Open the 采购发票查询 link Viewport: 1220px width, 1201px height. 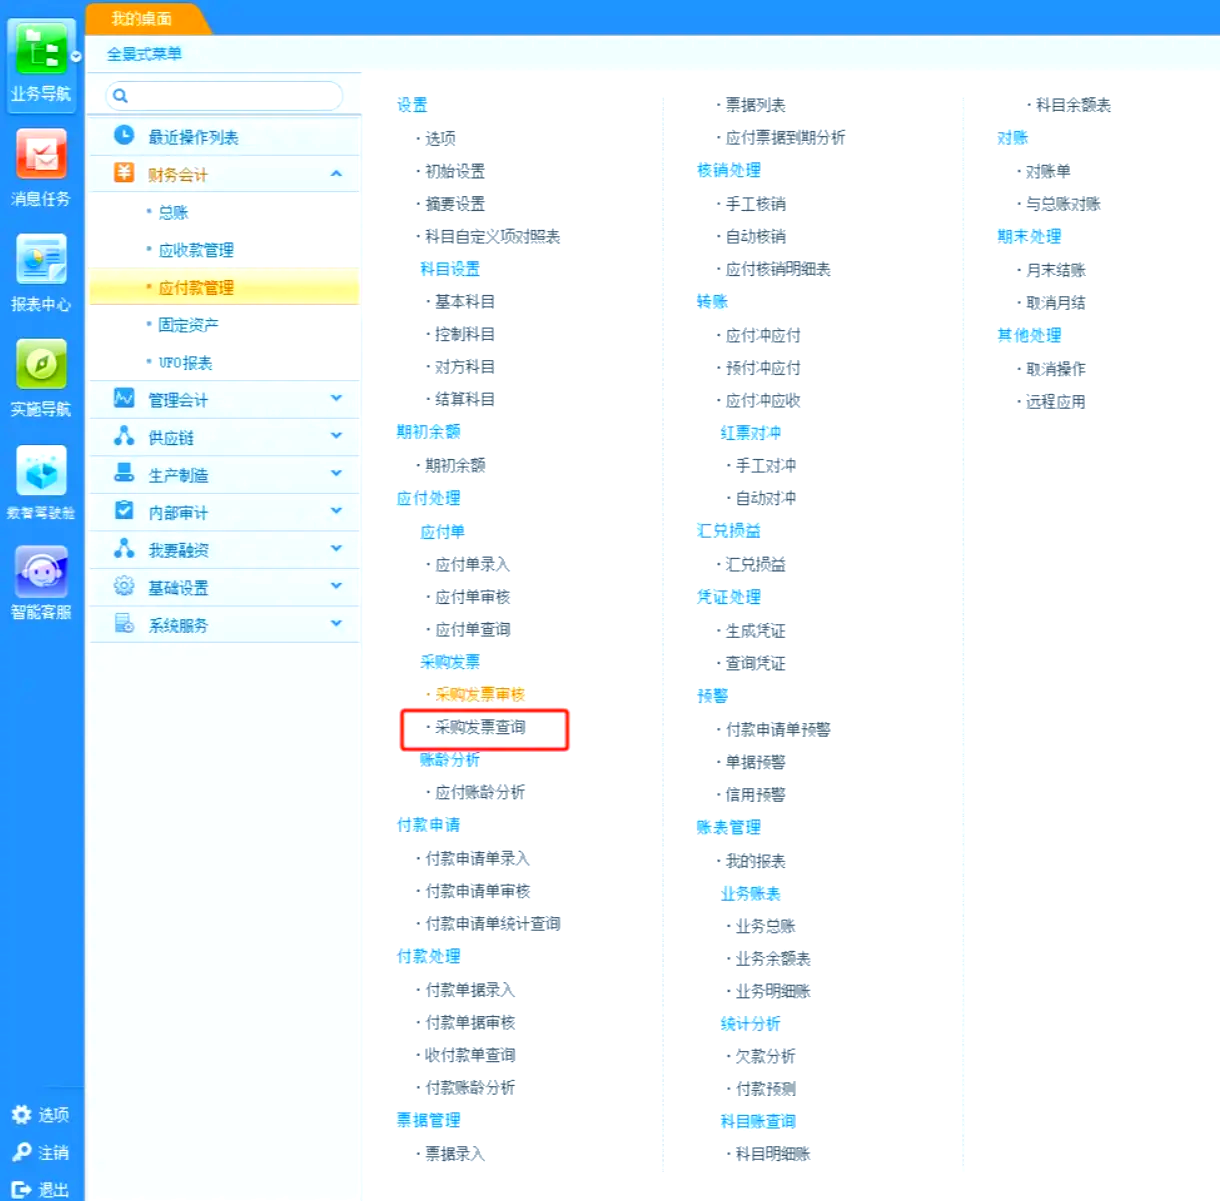(480, 727)
